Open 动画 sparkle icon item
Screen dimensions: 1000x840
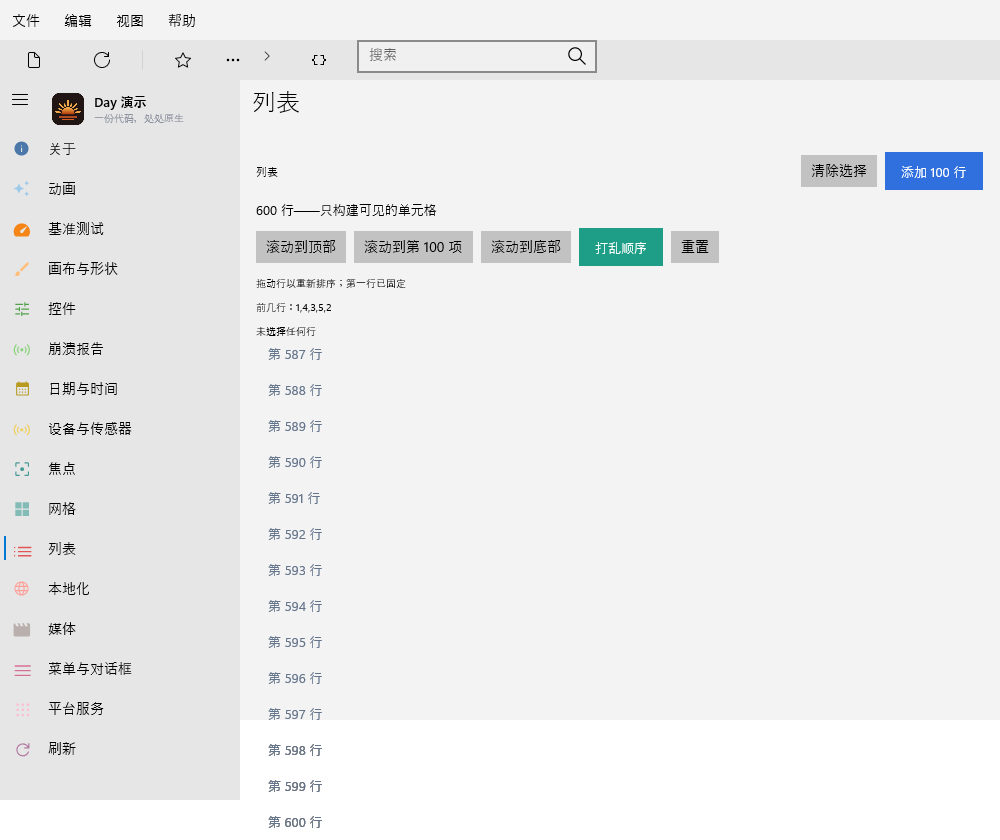[120, 189]
